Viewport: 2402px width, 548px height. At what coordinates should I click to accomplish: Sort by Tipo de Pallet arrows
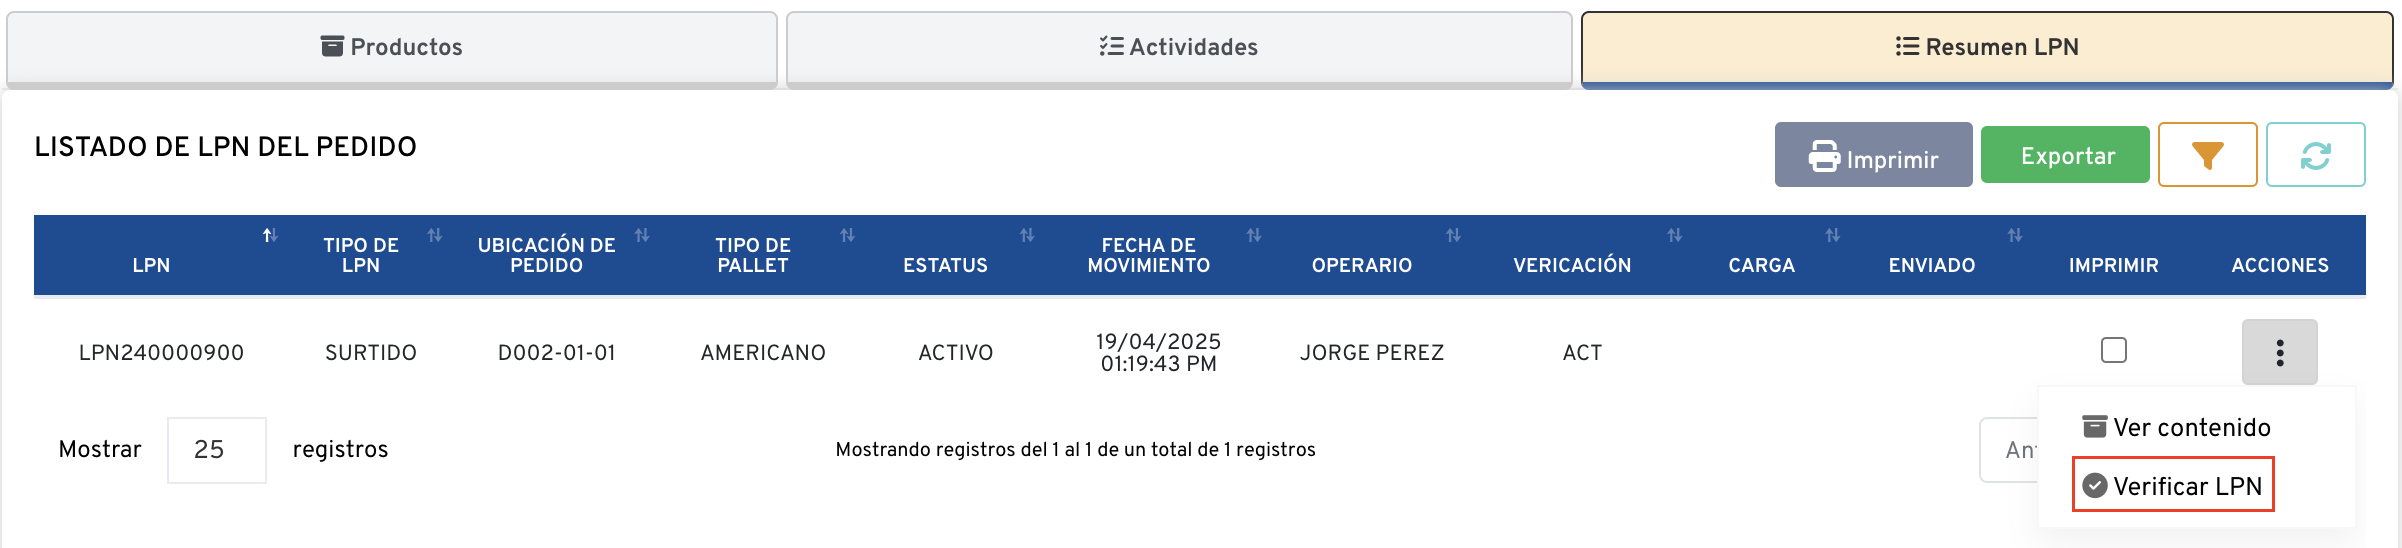coord(847,236)
